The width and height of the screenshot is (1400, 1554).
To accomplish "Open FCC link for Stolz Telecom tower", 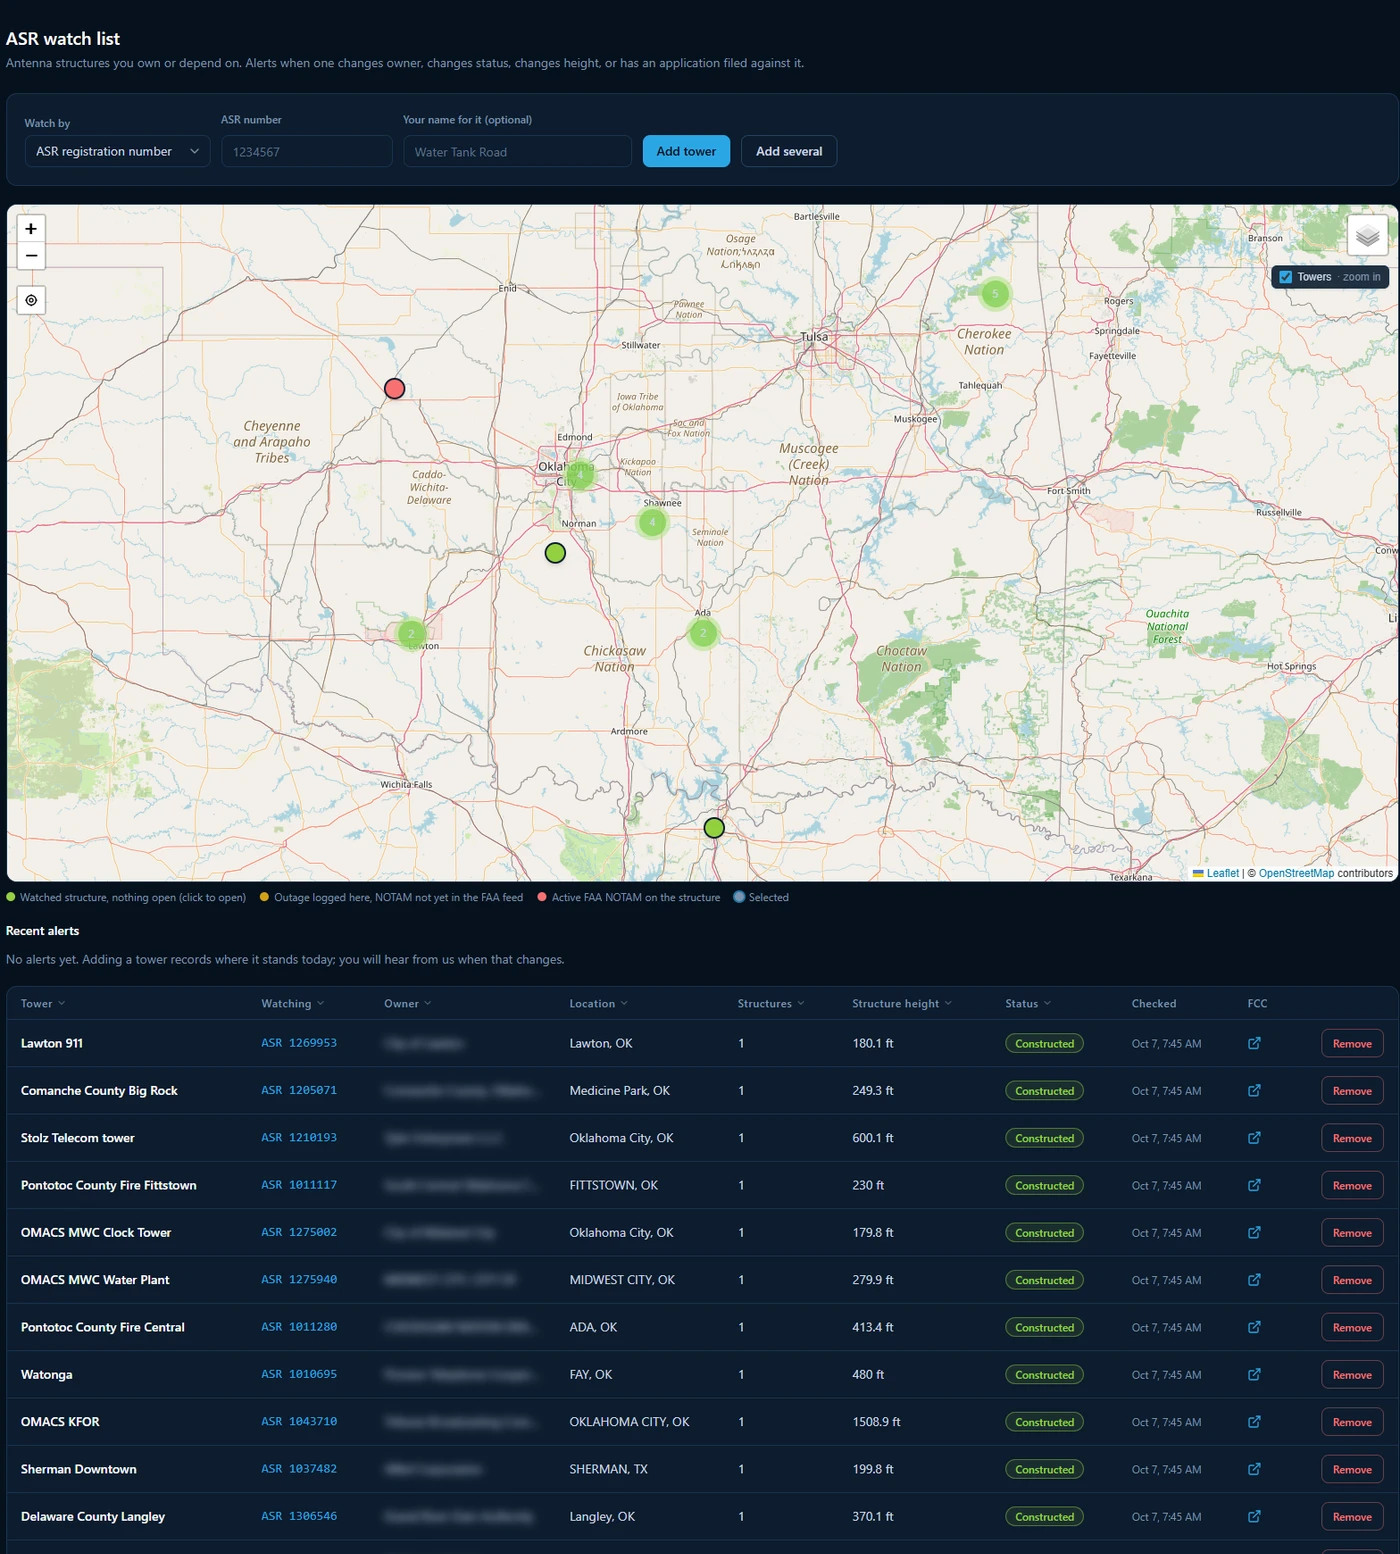I will 1254,1138.
